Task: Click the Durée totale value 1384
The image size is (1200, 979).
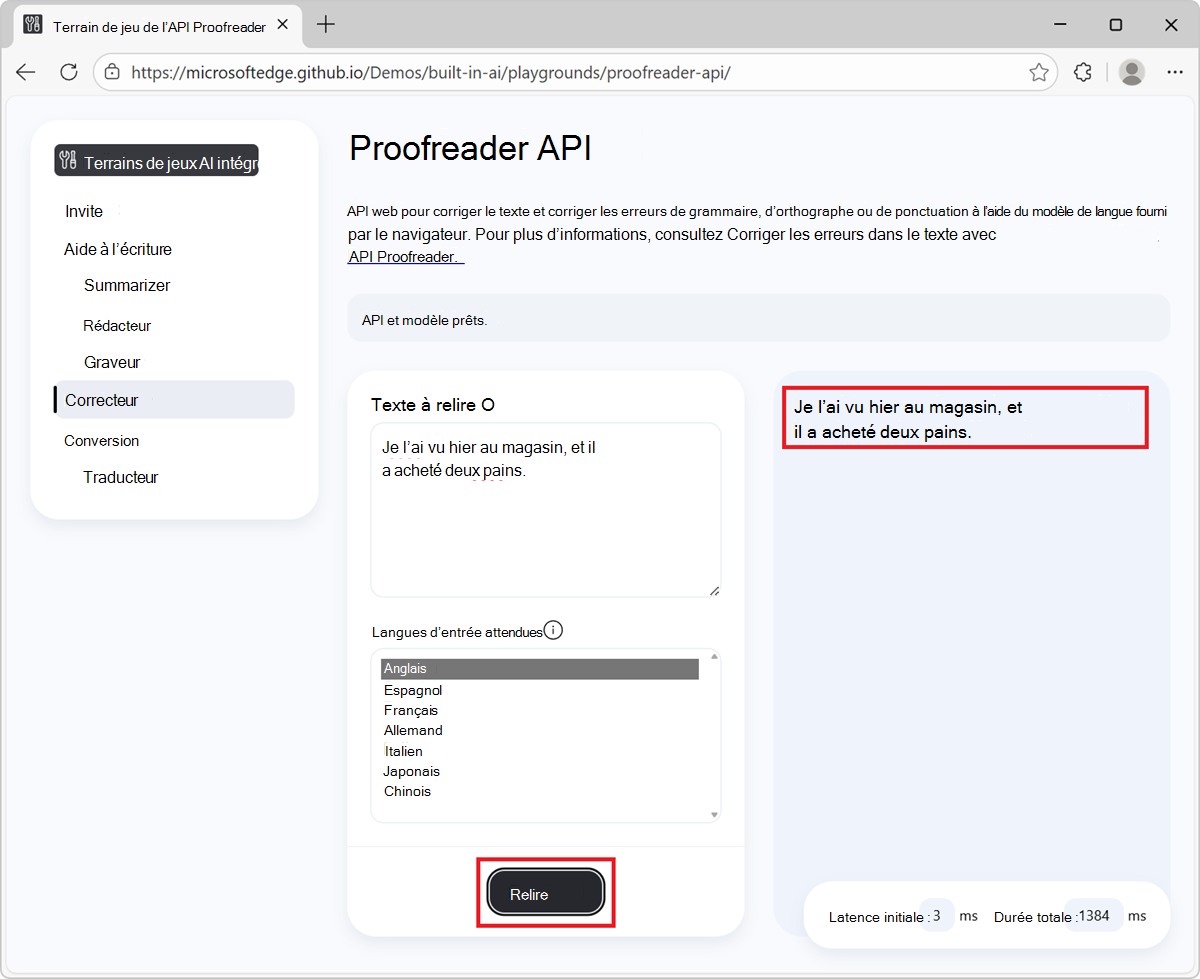Action: pos(1094,915)
